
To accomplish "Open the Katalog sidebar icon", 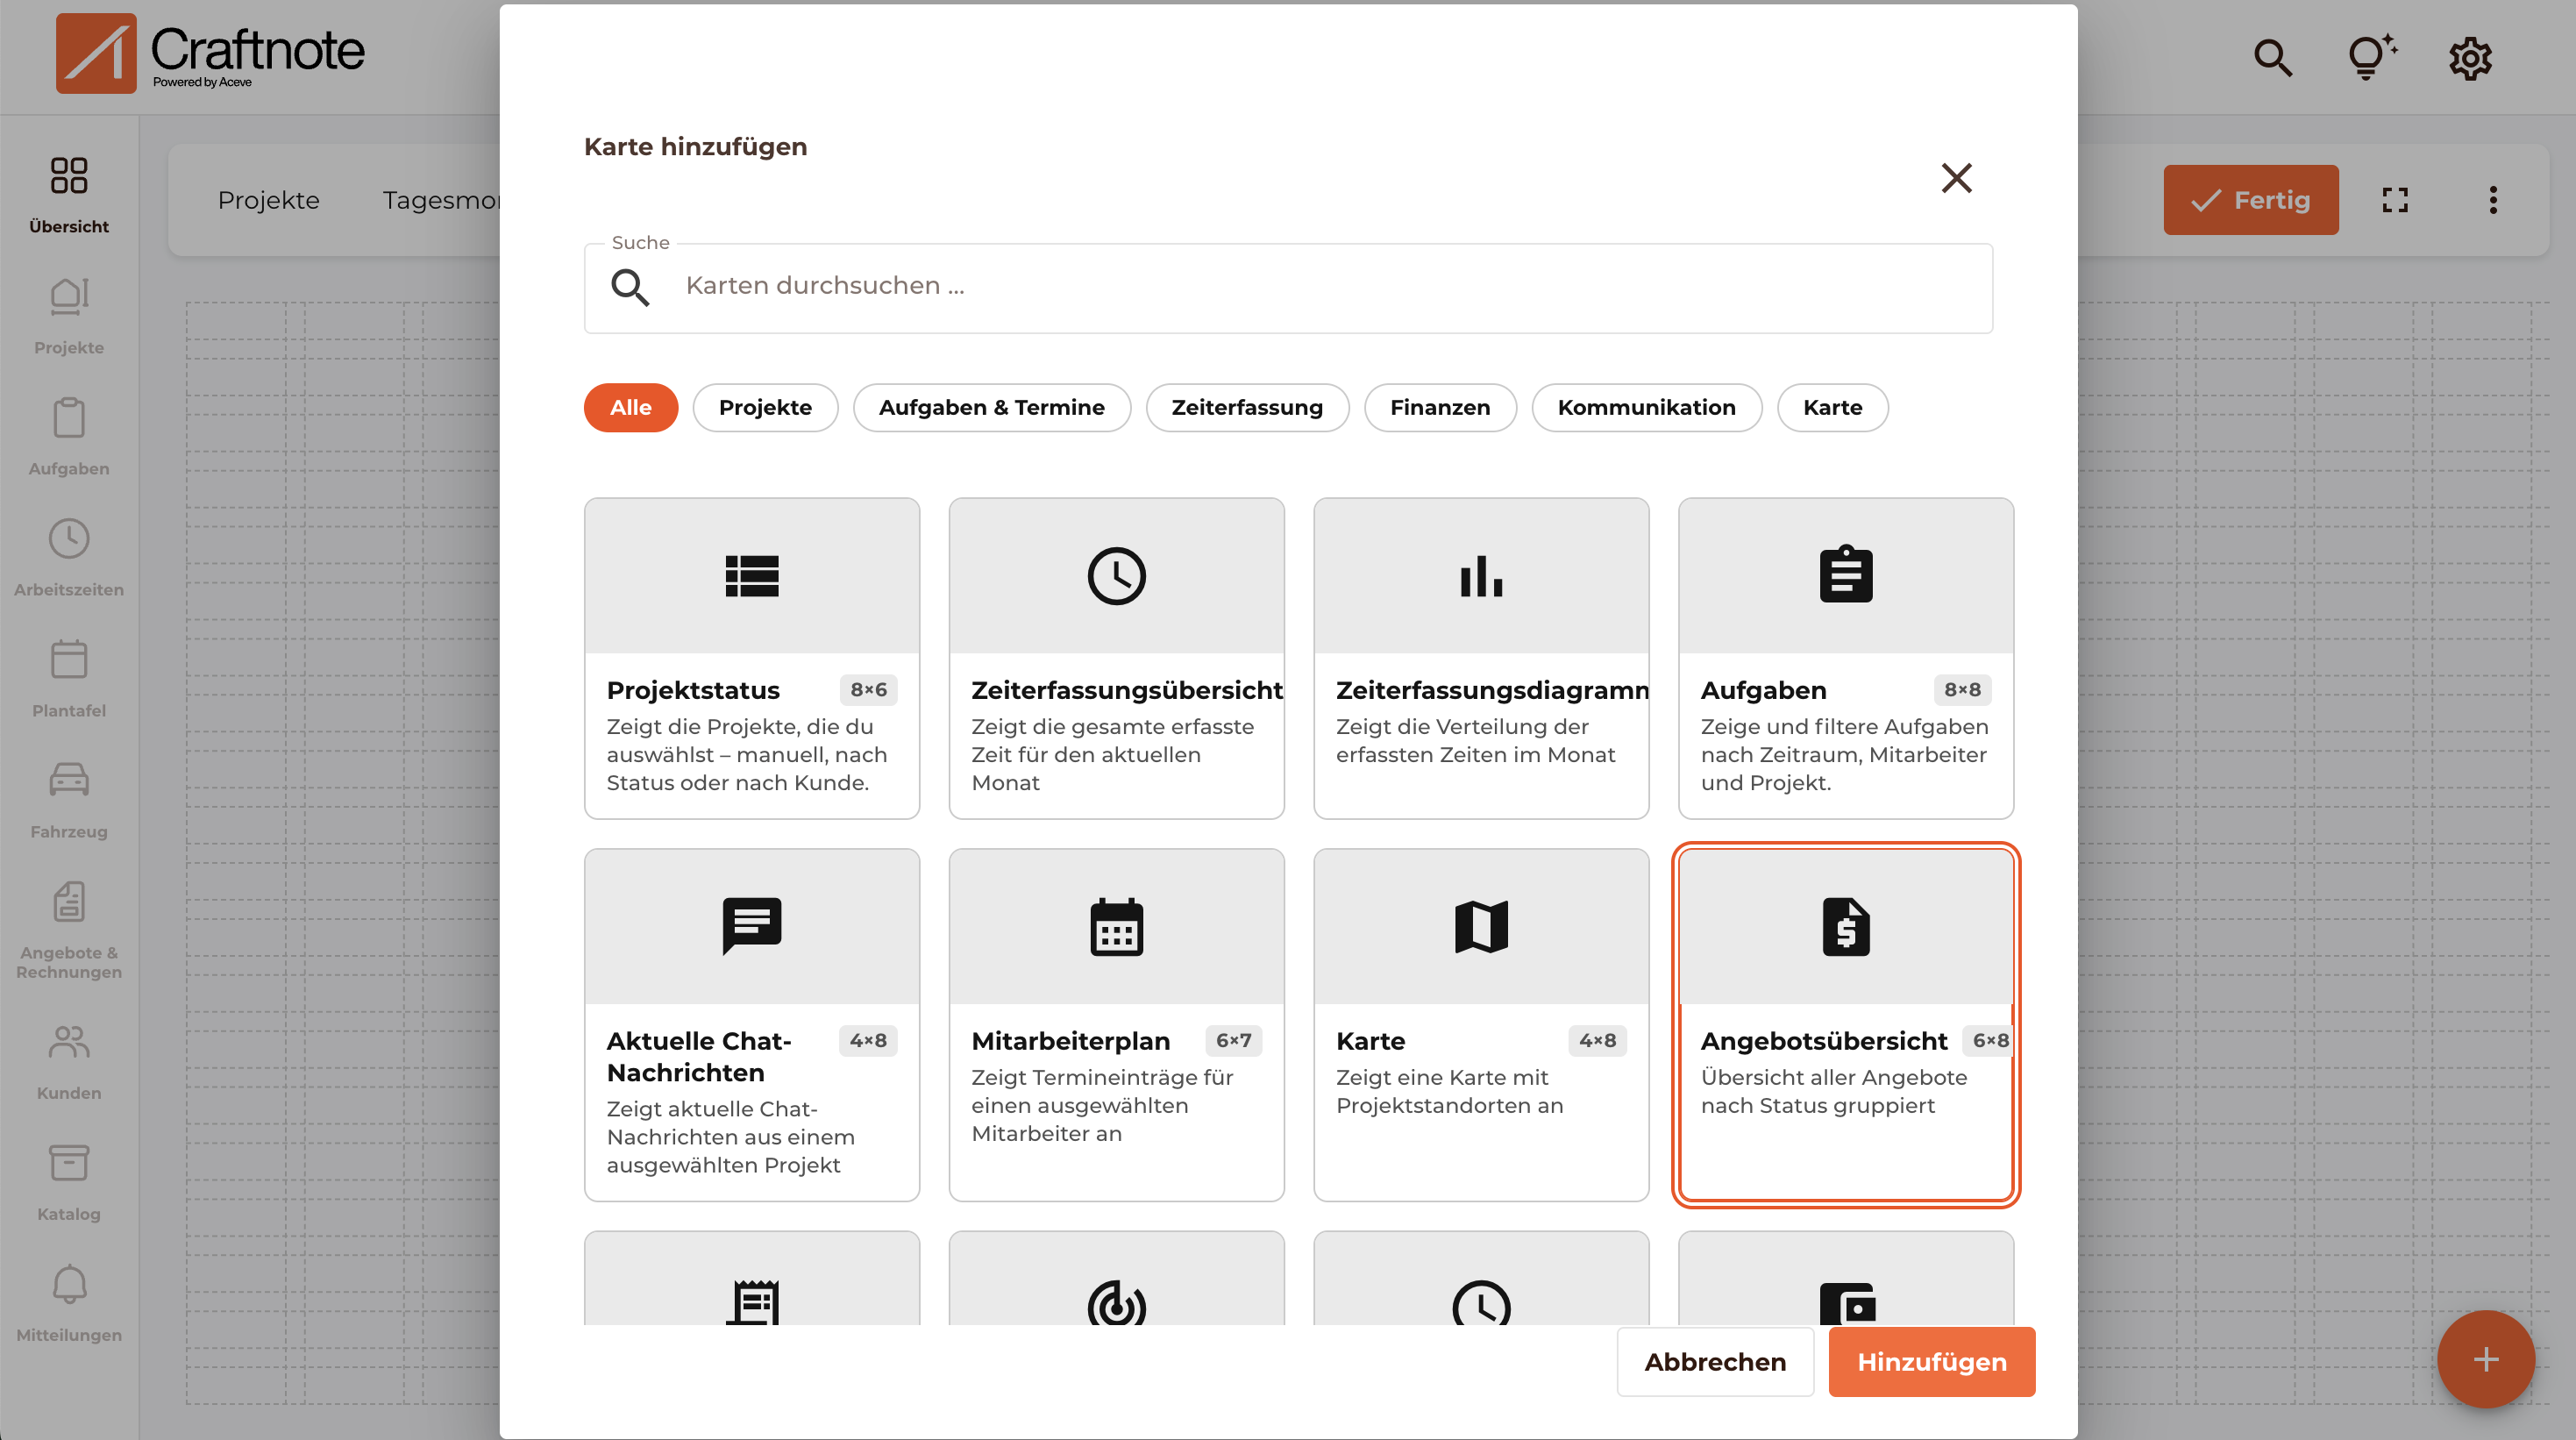I will pyautogui.click(x=69, y=1163).
